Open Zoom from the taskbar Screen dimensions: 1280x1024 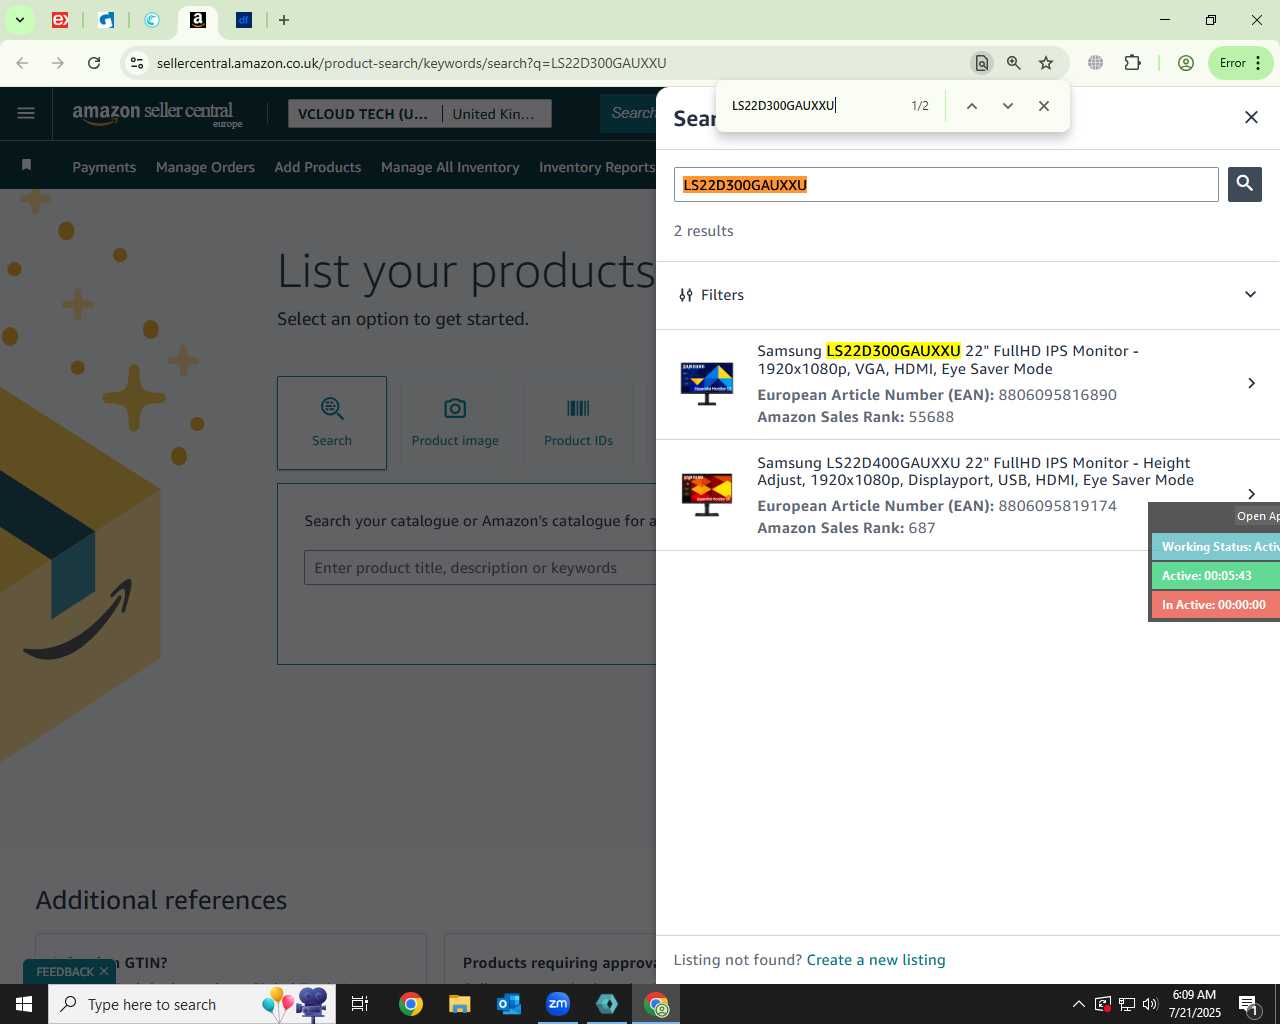558,1004
